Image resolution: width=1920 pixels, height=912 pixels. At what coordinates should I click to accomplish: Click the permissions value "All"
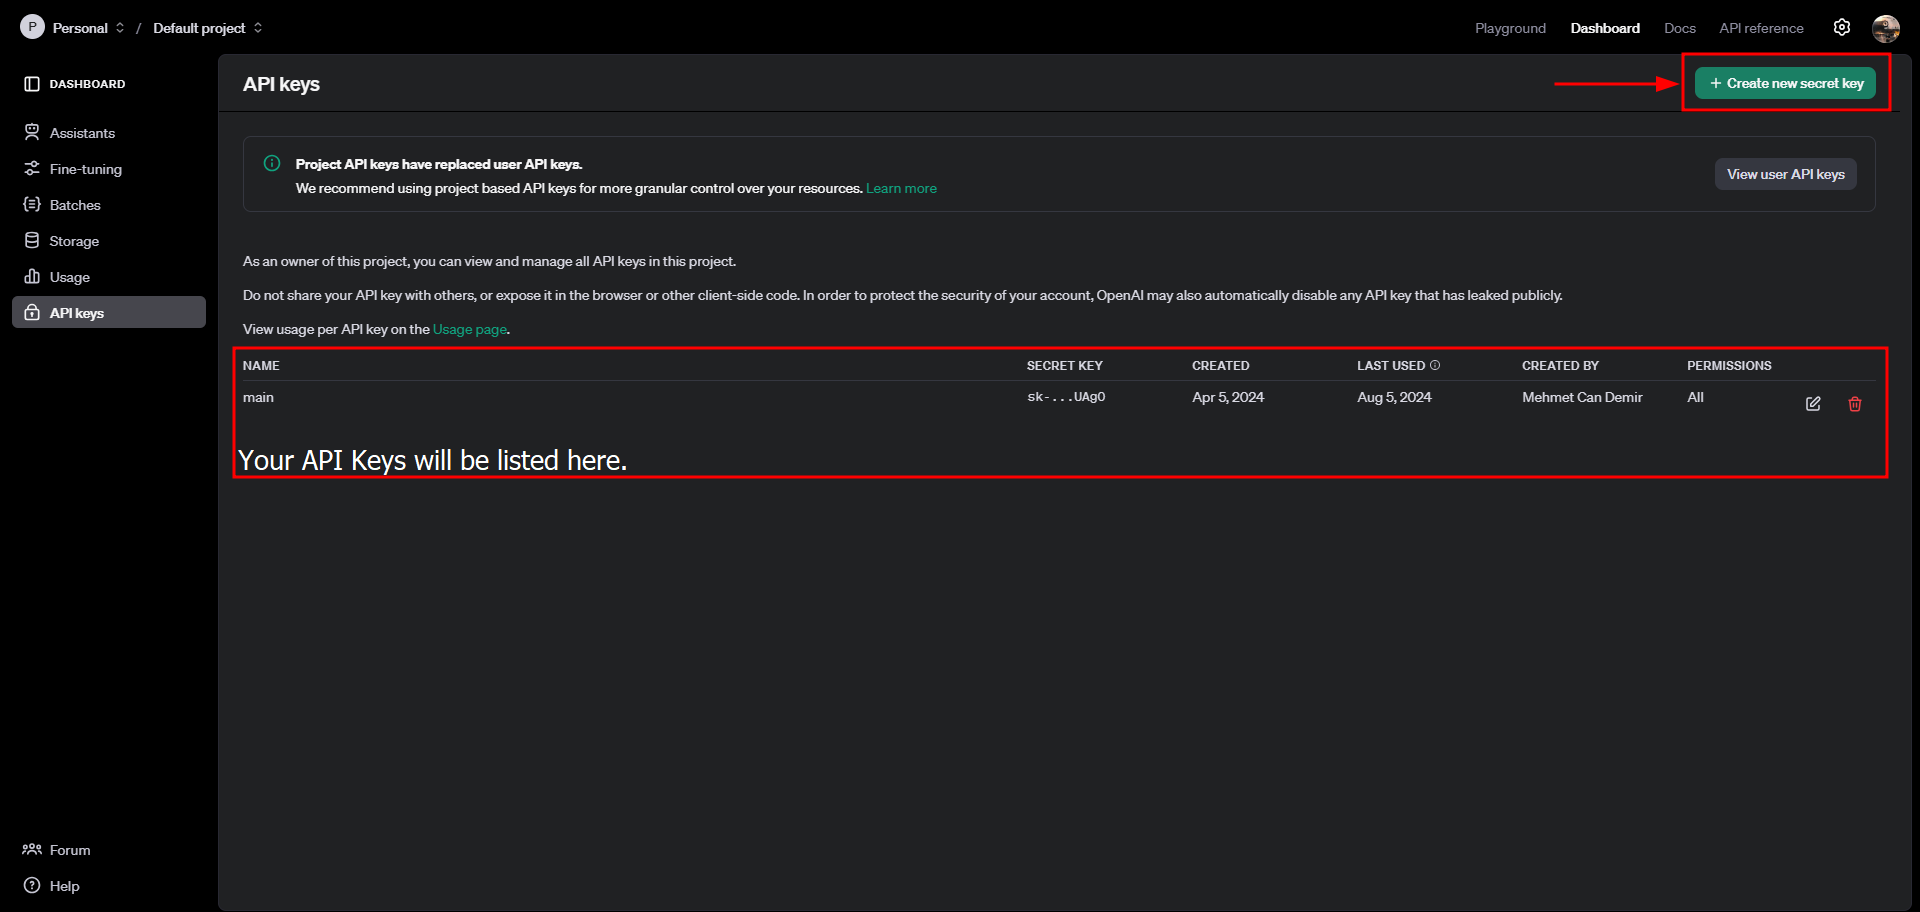(1695, 398)
